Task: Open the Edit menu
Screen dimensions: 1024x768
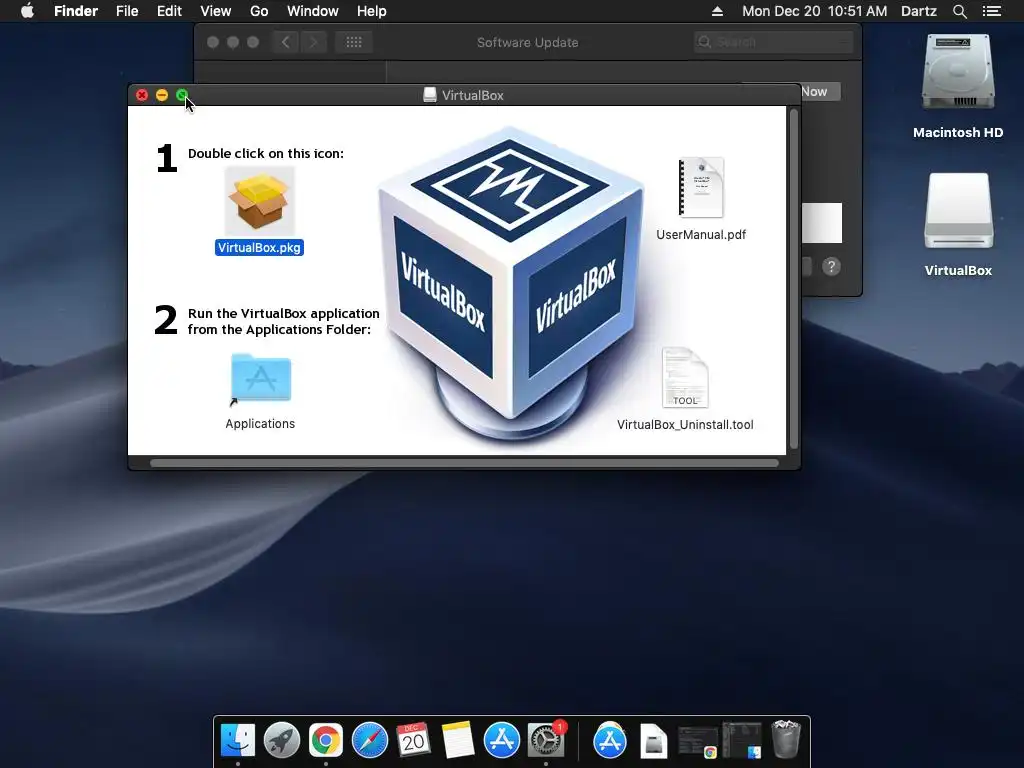Action: point(169,11)
